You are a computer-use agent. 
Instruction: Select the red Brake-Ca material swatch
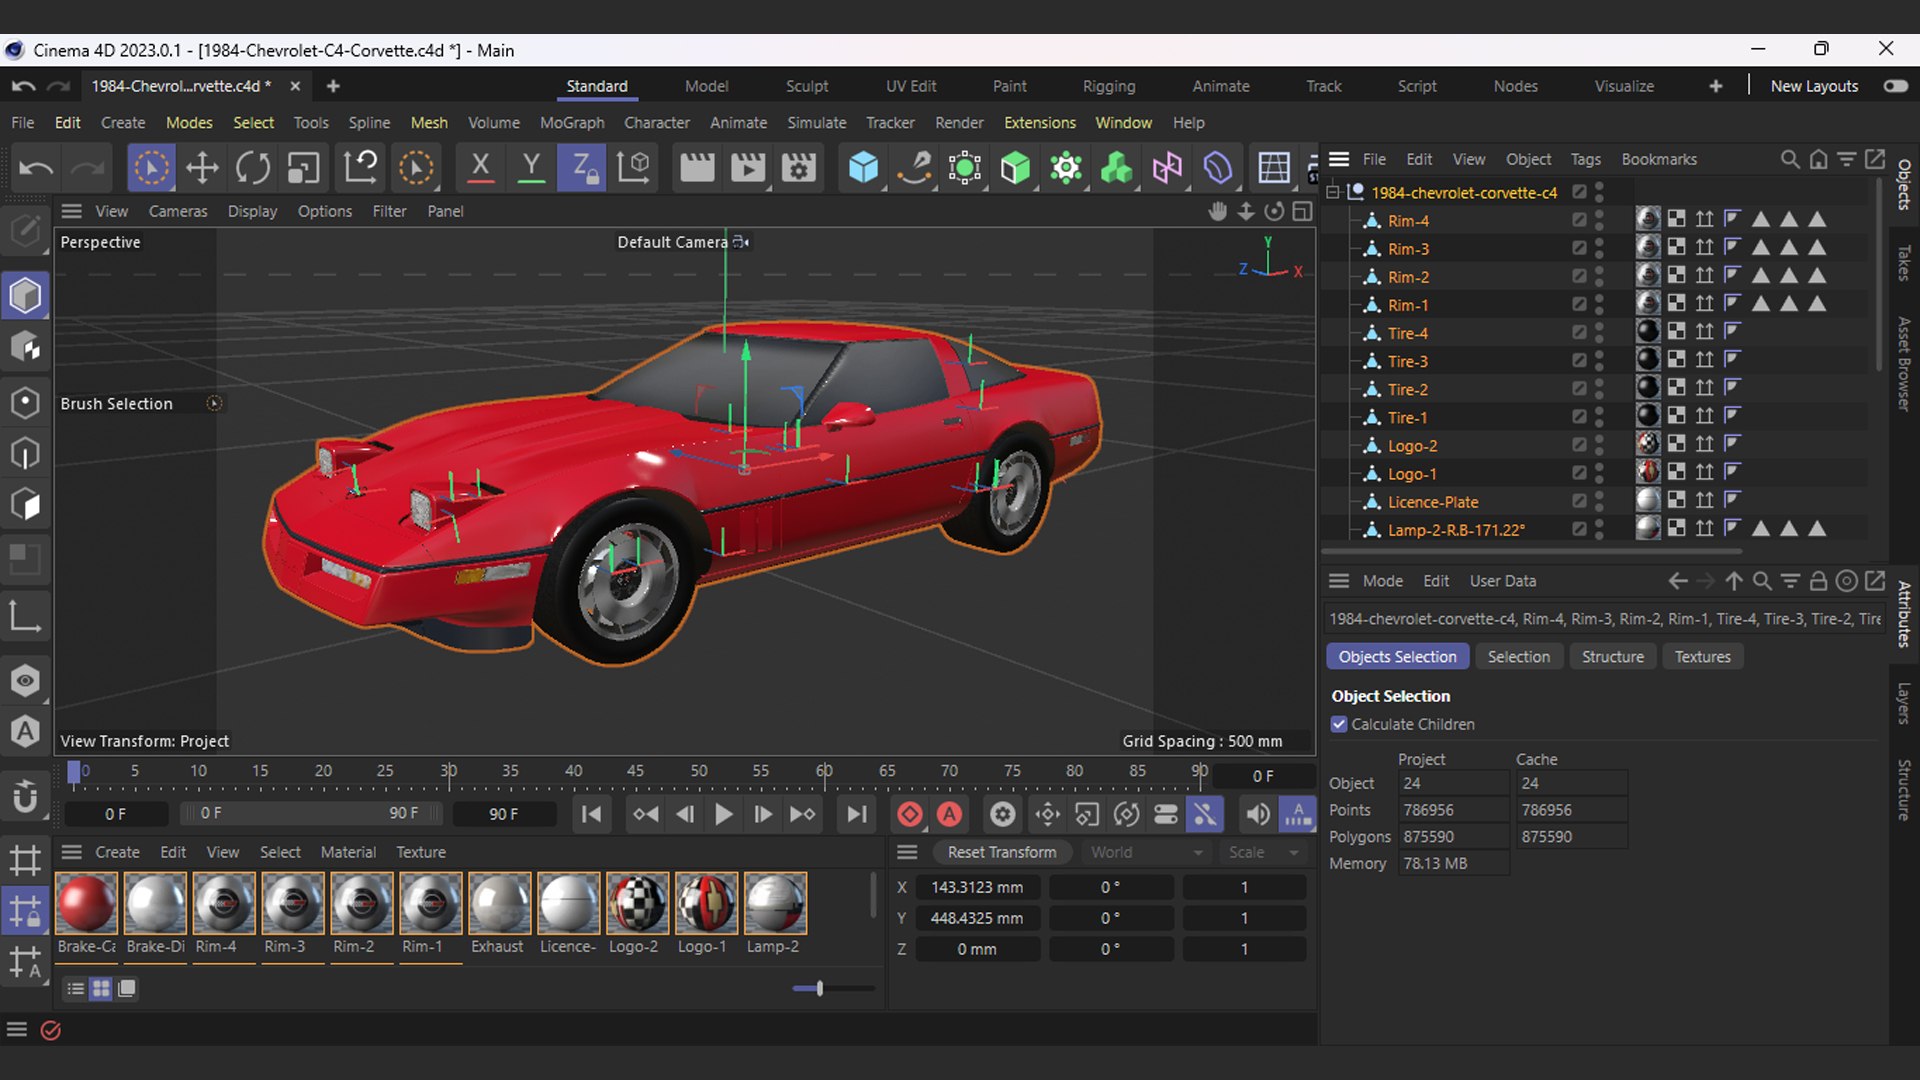(87, 903)
